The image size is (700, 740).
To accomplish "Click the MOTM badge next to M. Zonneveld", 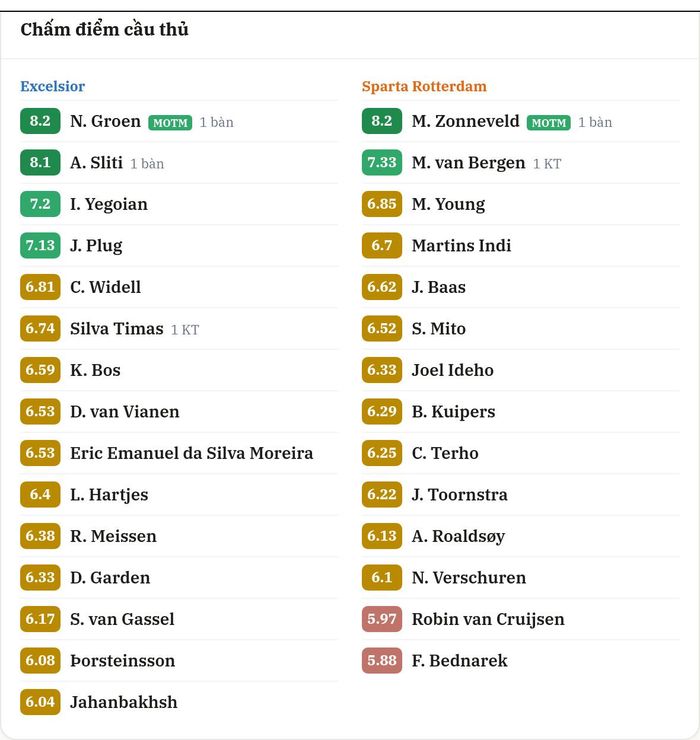I will pos(548,123).
